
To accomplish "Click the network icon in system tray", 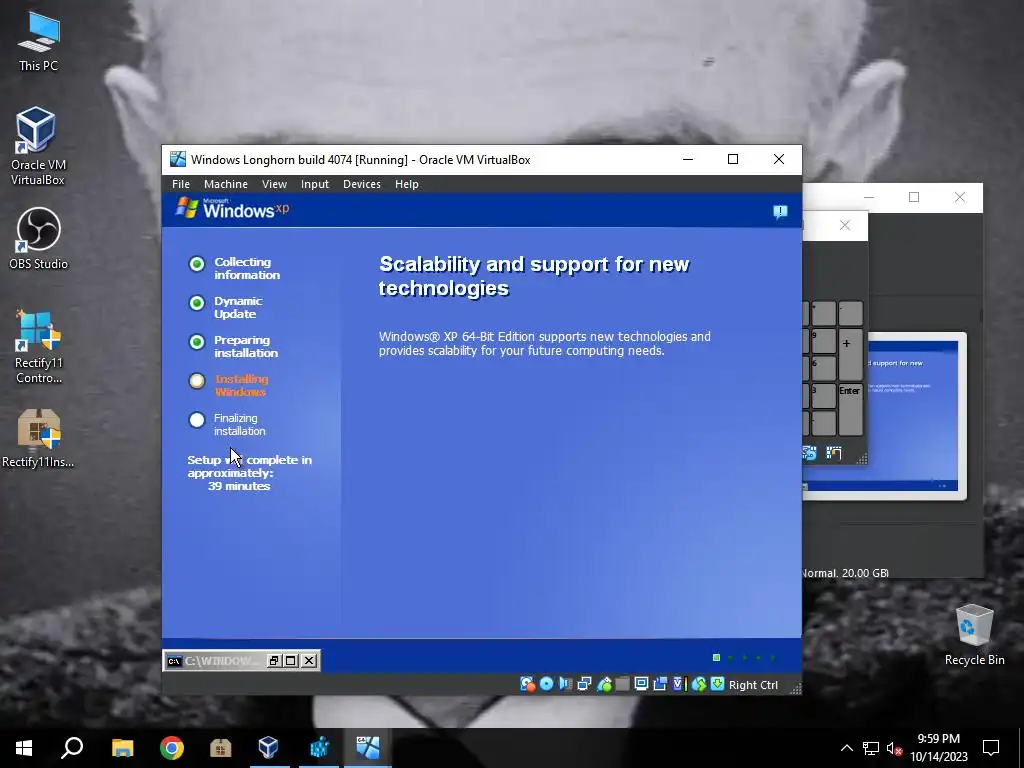I will [871, 748].
